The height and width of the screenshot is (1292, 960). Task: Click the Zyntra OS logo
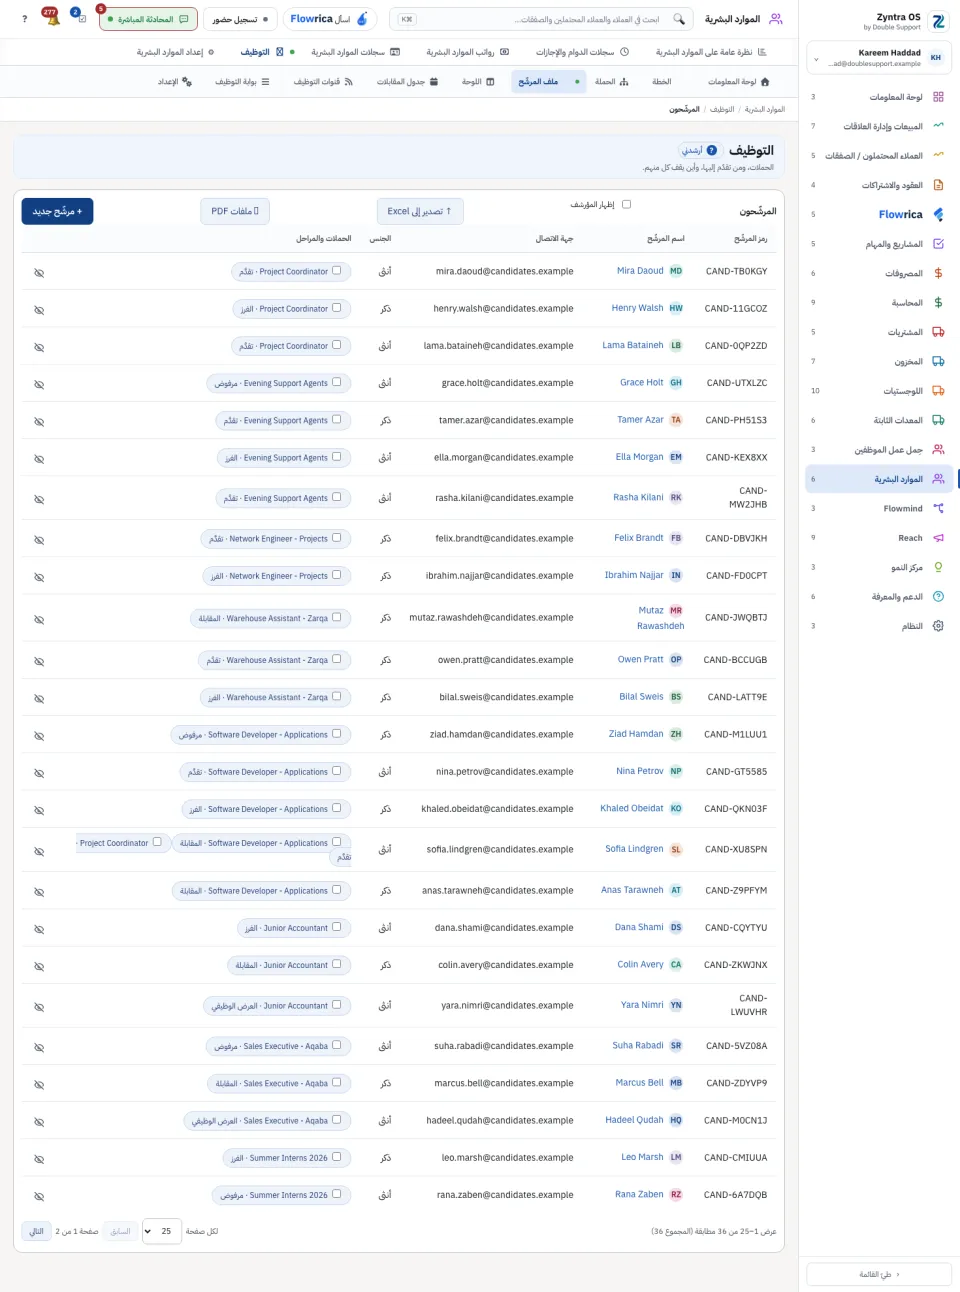938,21
